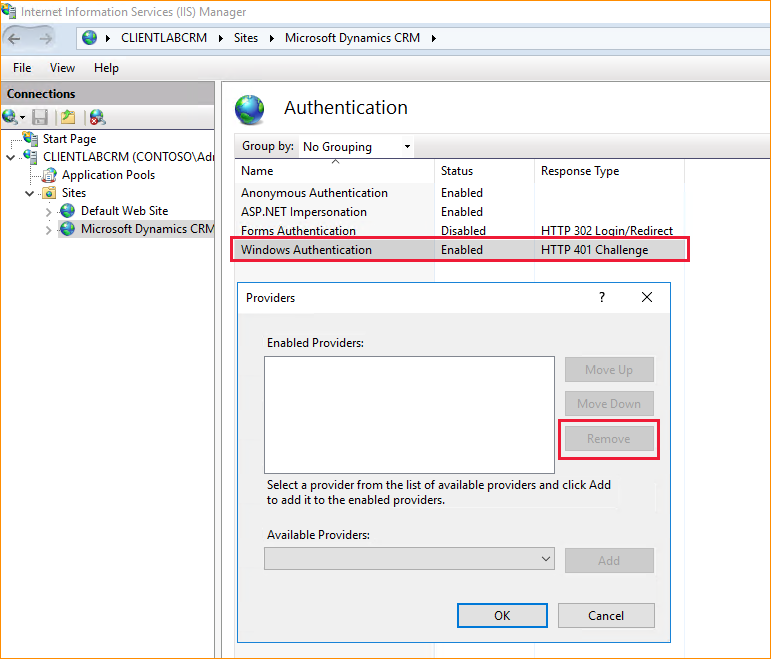The height and width of the screenshot is (659, 771).
Task: Open breadcrumb arrow after Microsoft Dynamics CRM
Action: pos(434,38)
